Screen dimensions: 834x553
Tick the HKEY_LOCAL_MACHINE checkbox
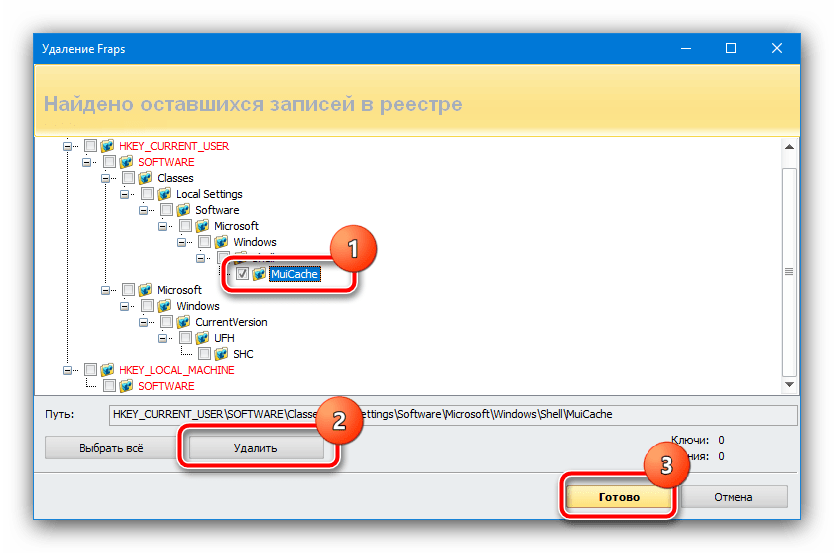[x=91, y=370]
